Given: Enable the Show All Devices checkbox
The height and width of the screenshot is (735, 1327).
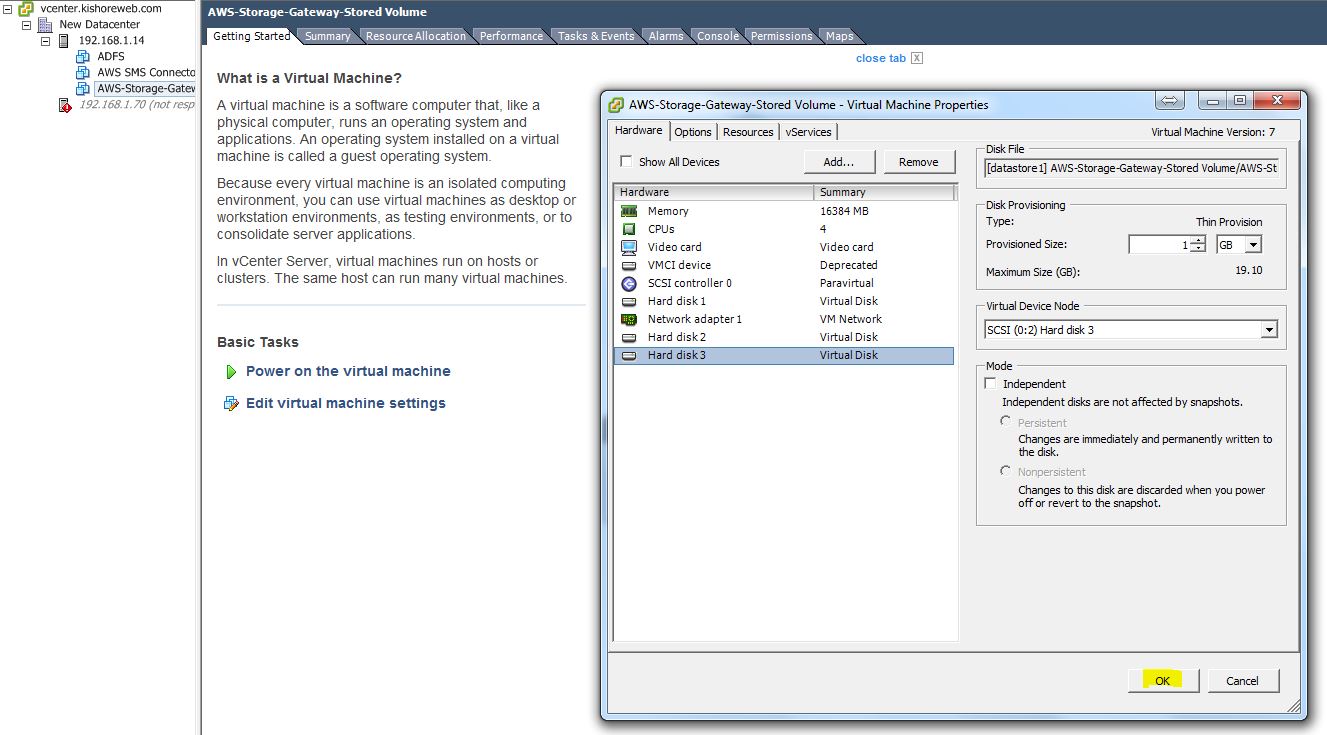Looking at the screenshot, I should pyautogui.click(x=626, y=161).
